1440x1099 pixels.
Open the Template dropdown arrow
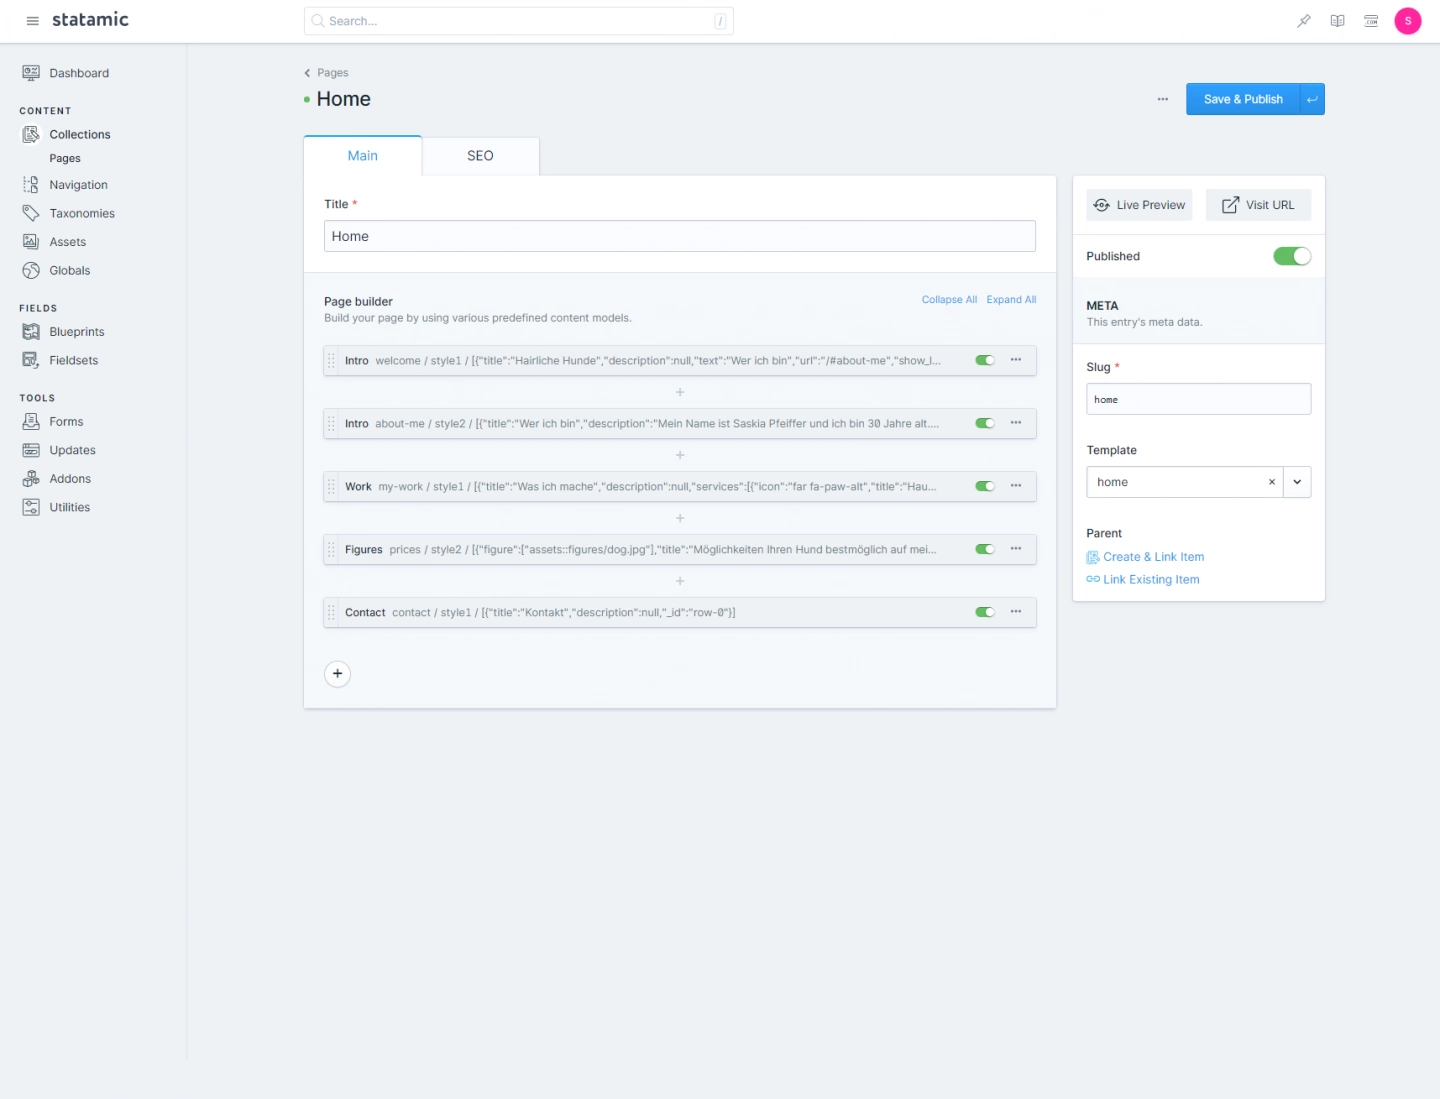[x=1297, y=482]
